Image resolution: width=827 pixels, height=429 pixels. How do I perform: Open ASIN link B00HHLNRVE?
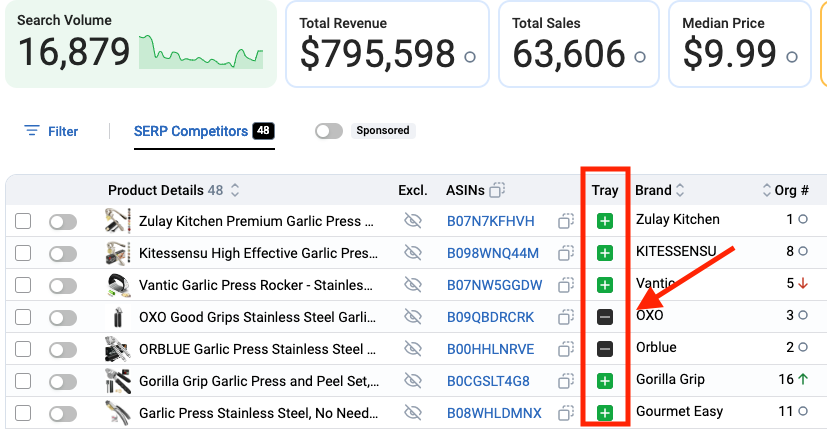(x=491, y=349)
